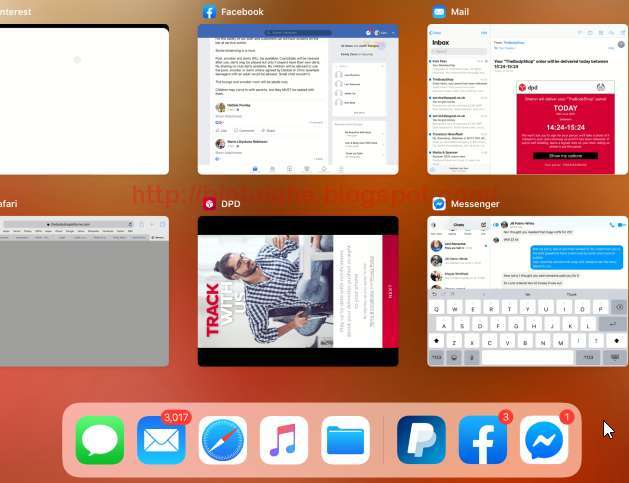629x483 pixels.
Task: Tap left shift key on Messenger keyboard
Action: 436,341
